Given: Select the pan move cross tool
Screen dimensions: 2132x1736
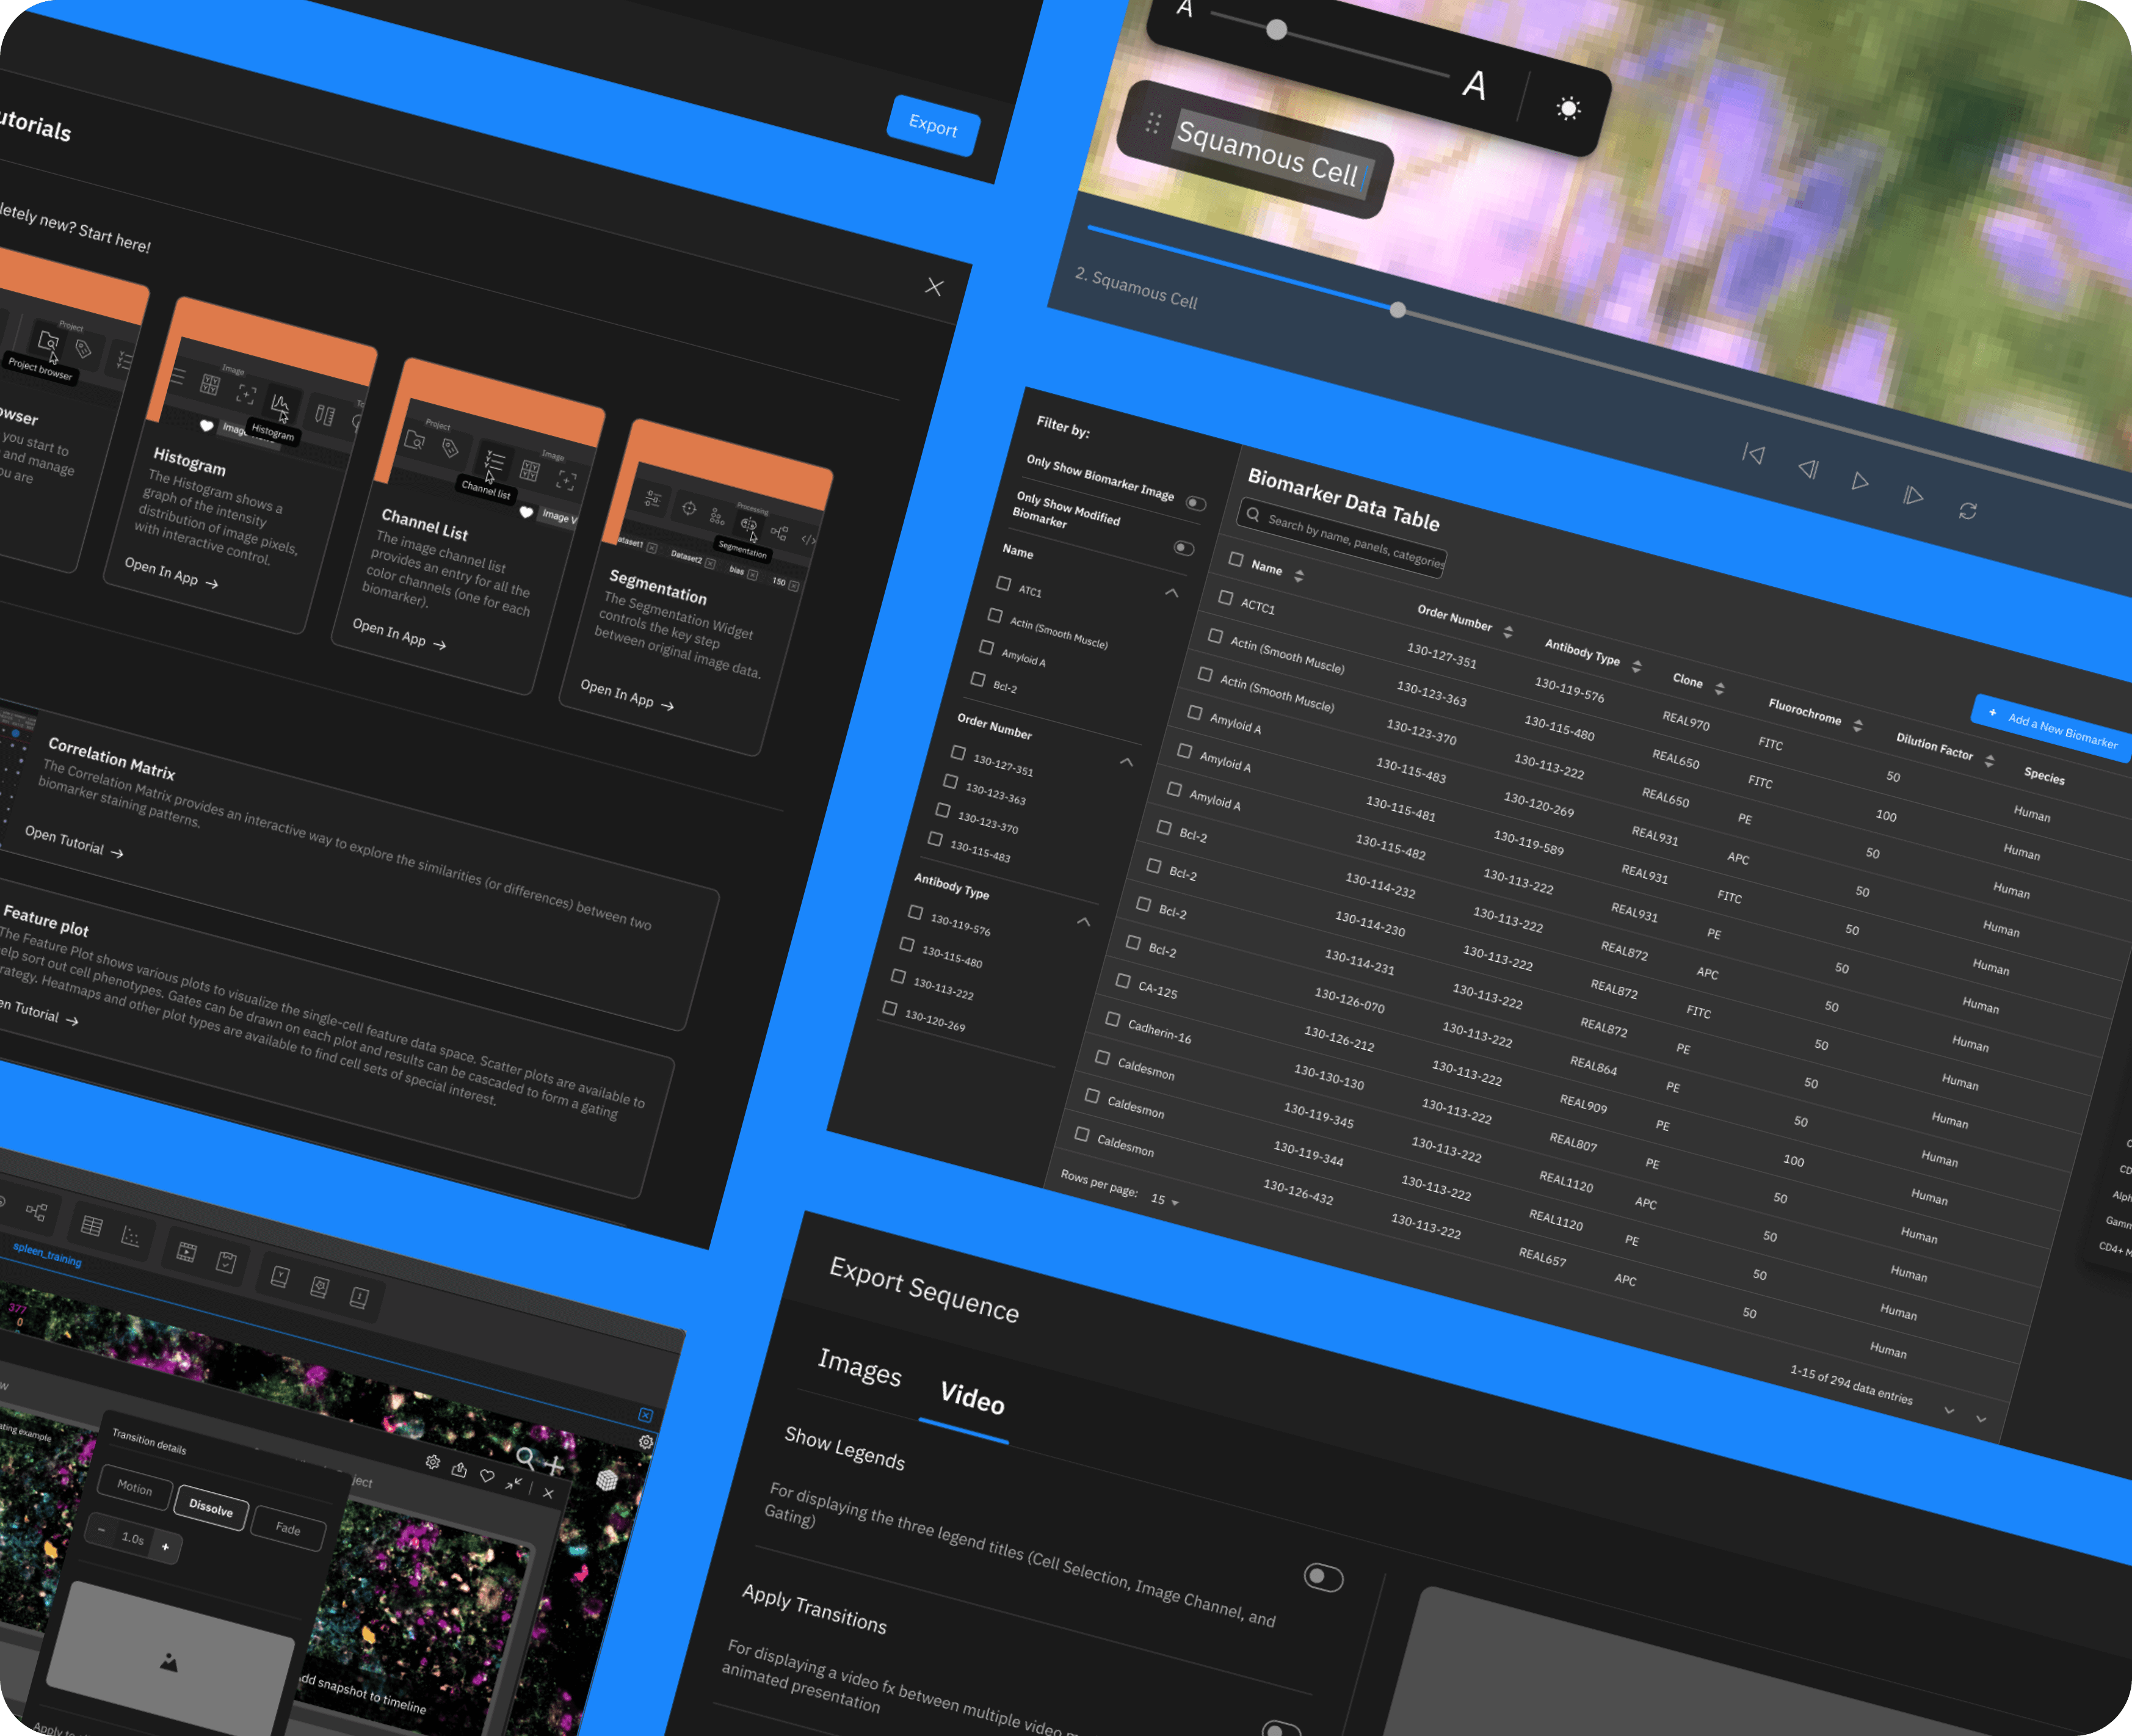Looking at the screenshot, I should (555, 1466).
